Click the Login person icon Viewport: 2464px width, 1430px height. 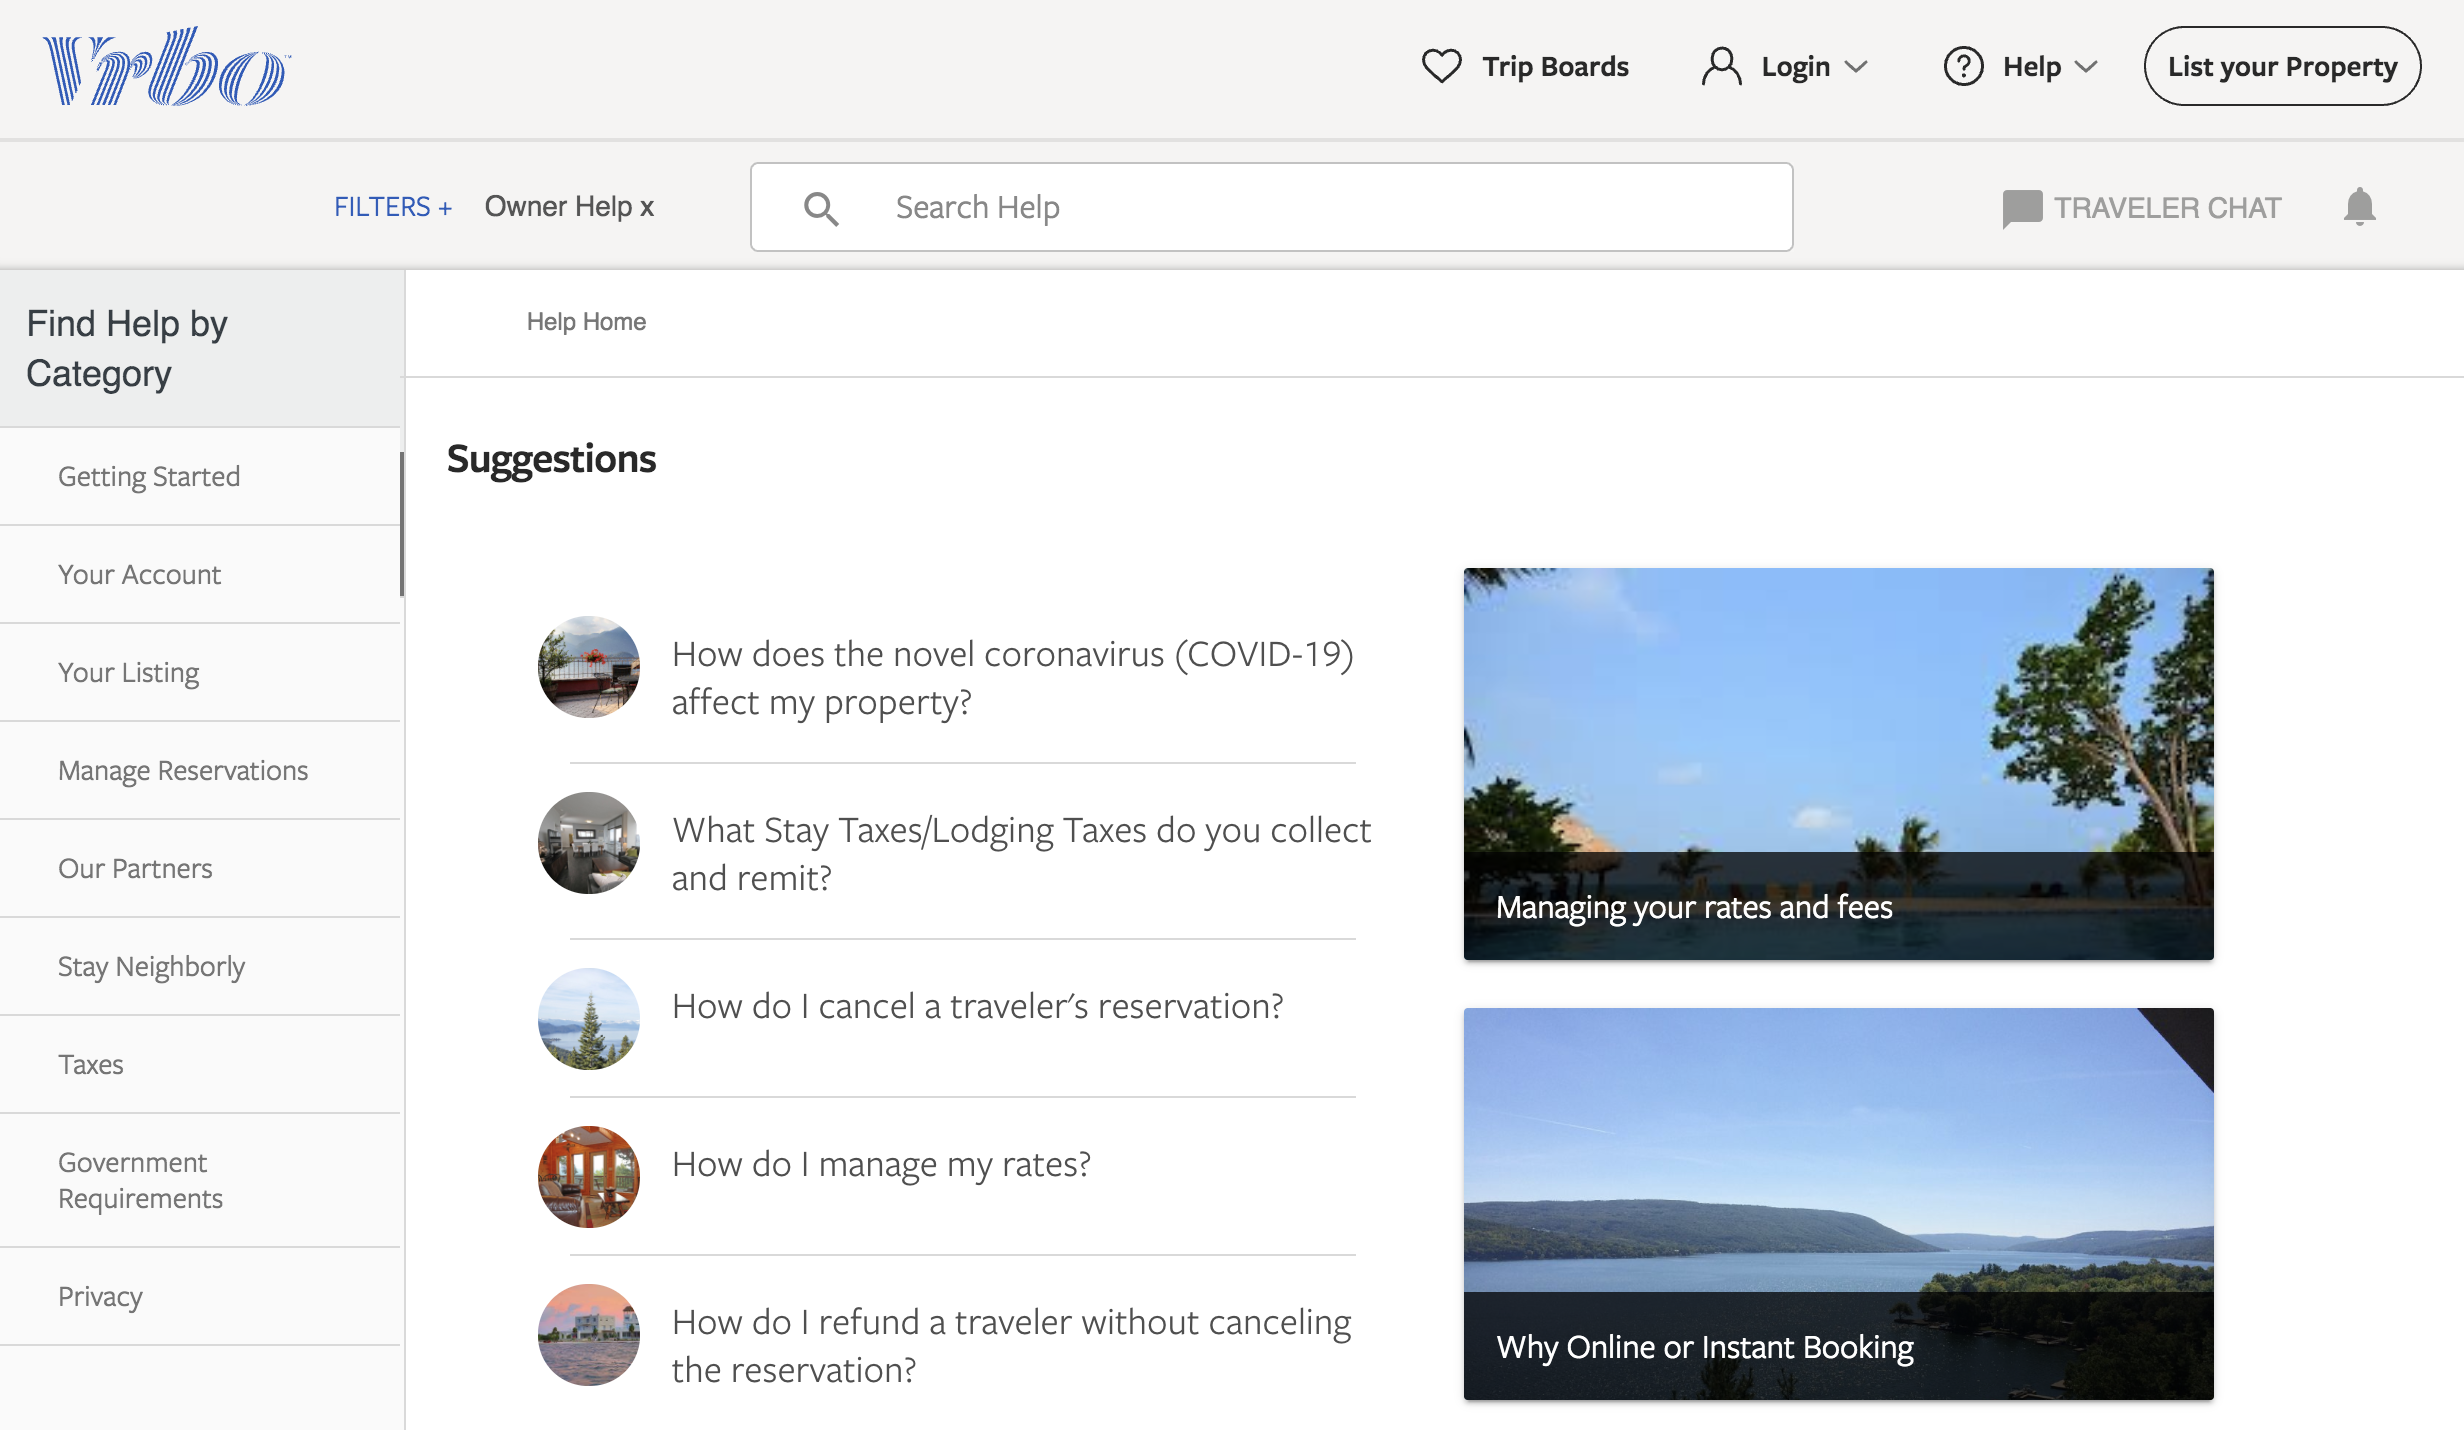(x=1721, y=67)
